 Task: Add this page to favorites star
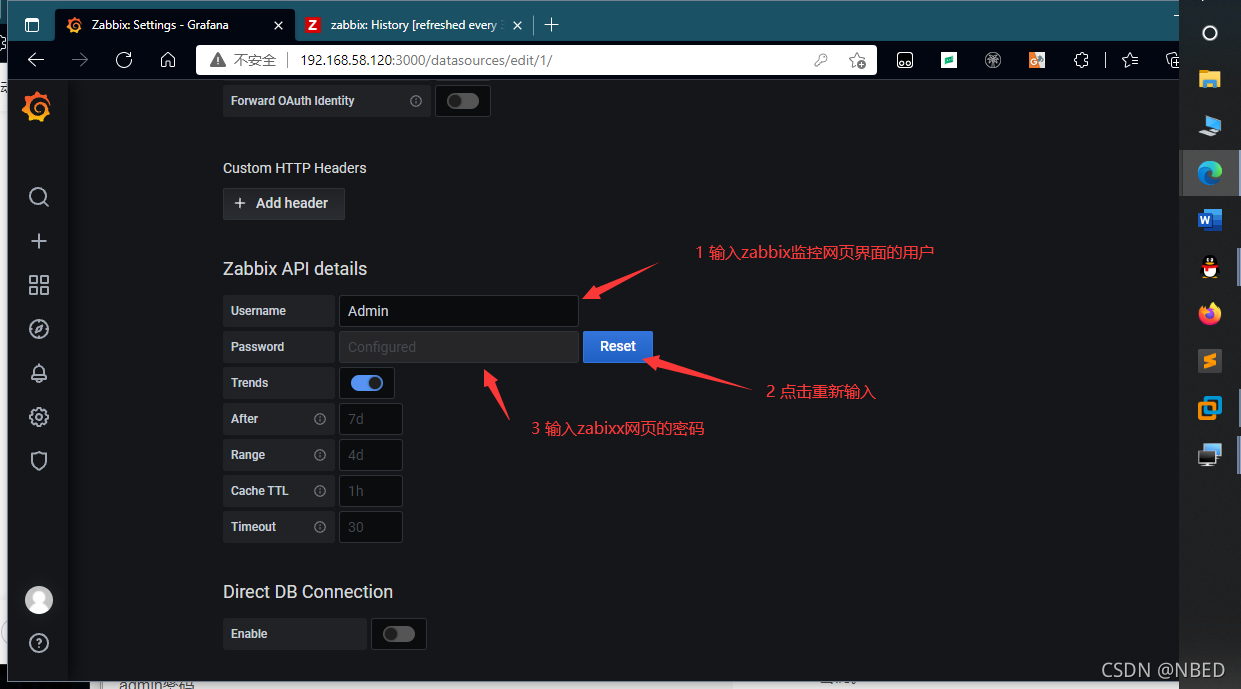coord(857,60)
